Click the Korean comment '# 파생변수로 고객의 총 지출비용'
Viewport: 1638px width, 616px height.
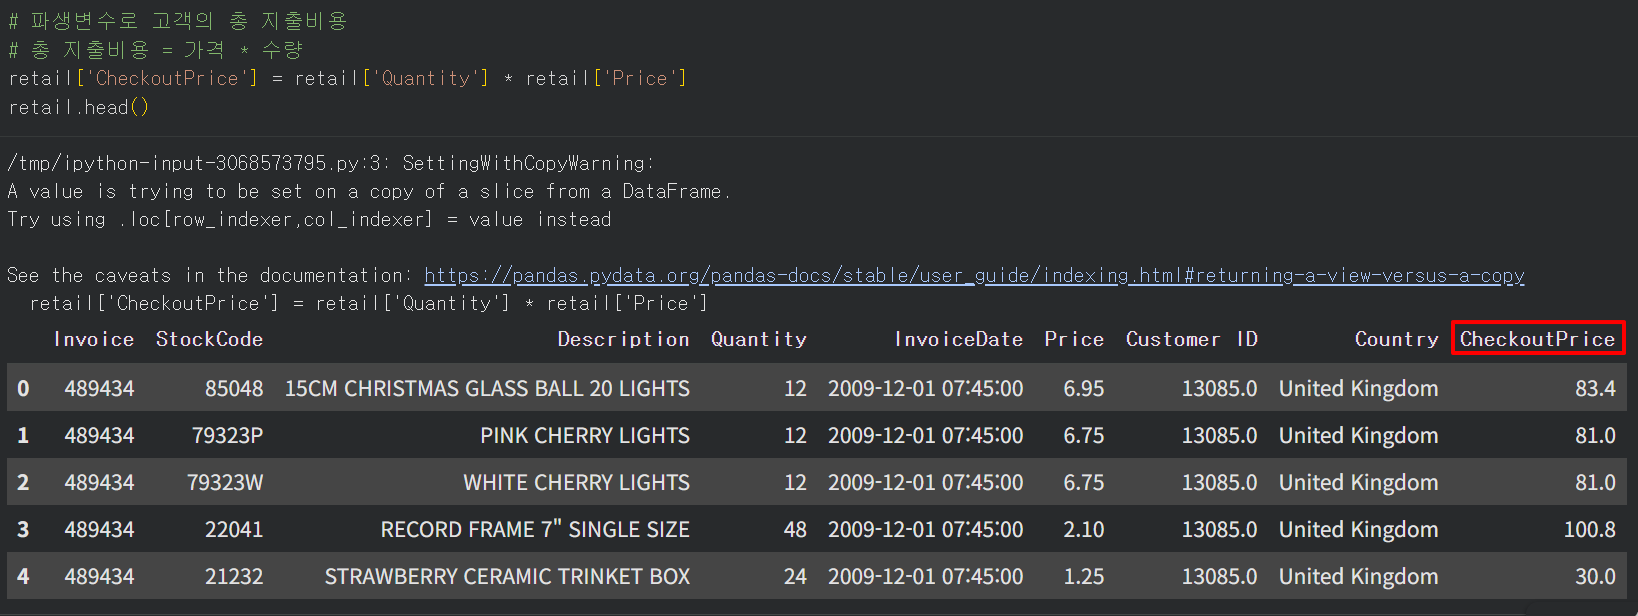(178, 21)
